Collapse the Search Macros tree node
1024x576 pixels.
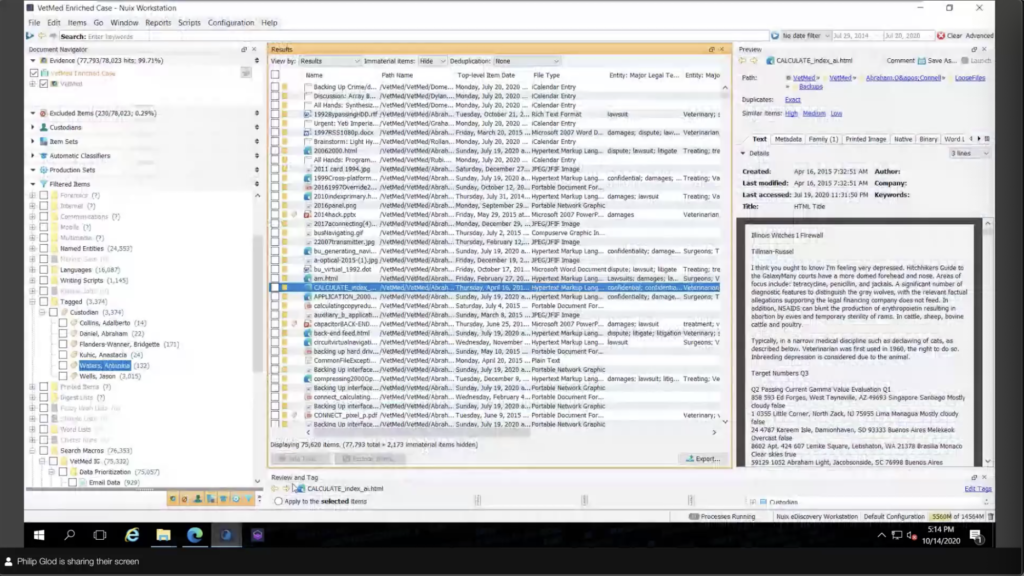[x=33, y=451]
